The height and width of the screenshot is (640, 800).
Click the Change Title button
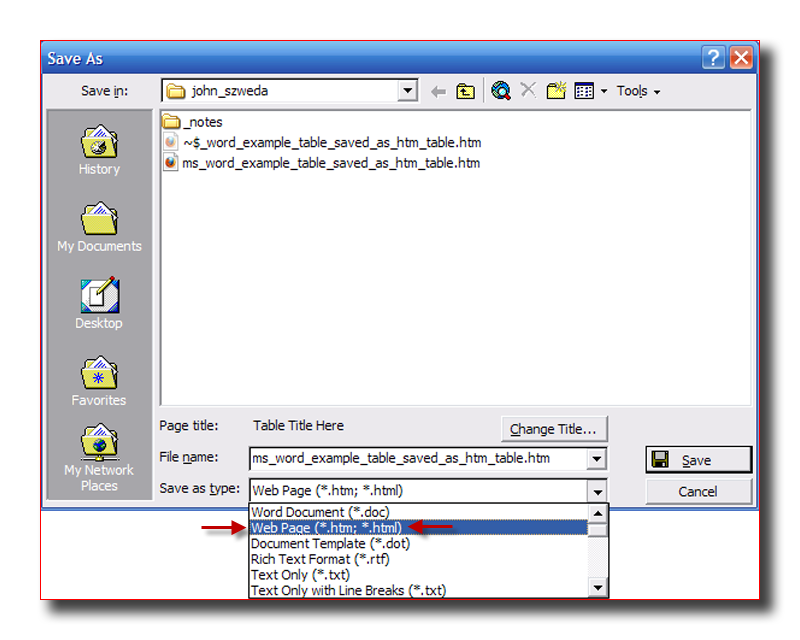click(x=553, y=429)
